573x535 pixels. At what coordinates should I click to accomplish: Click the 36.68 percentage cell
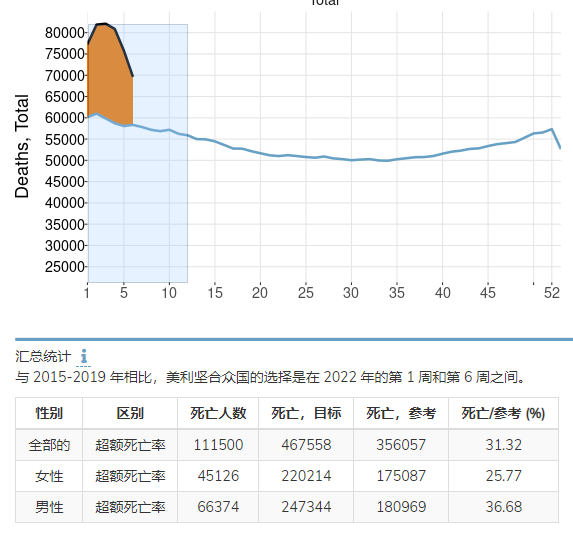click(x=504, y=507)
